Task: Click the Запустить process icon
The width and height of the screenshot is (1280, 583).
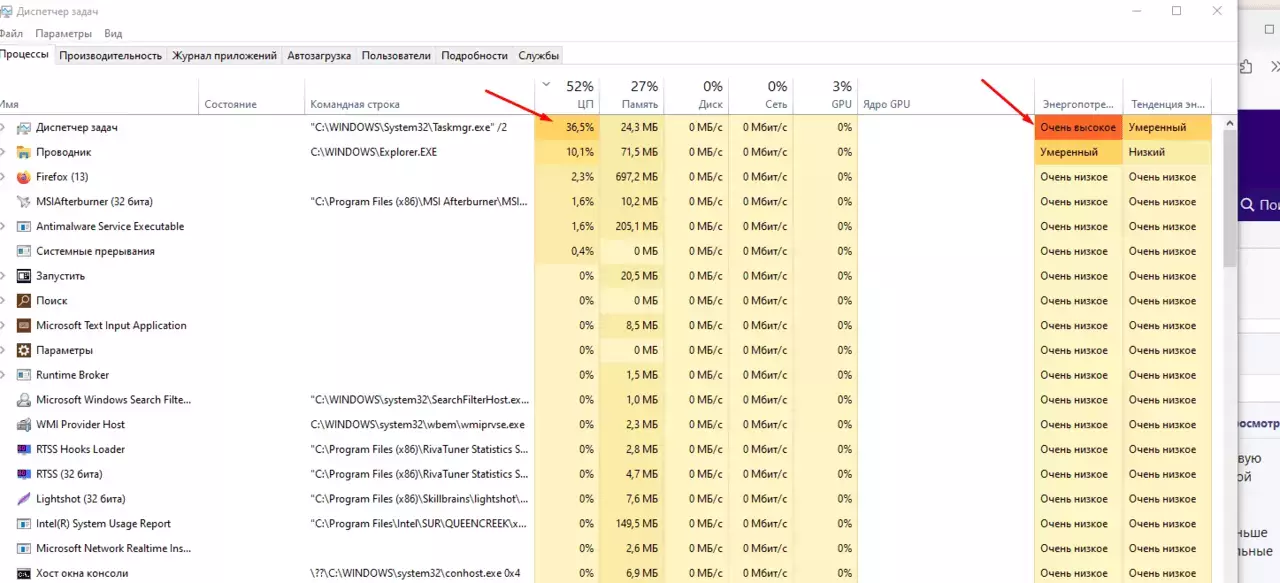Action: point(24,276)
